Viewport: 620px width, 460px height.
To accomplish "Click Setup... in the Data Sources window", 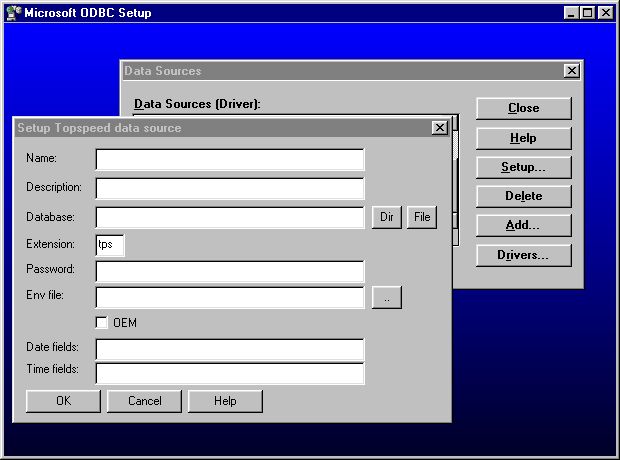I will (x=524, y=167).
